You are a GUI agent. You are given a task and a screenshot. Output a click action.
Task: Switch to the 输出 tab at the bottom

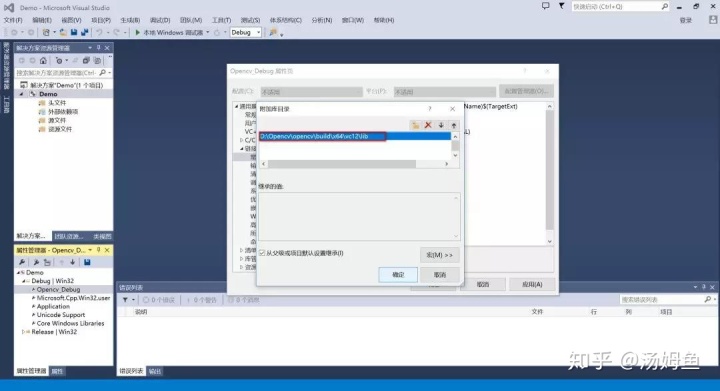155,371
